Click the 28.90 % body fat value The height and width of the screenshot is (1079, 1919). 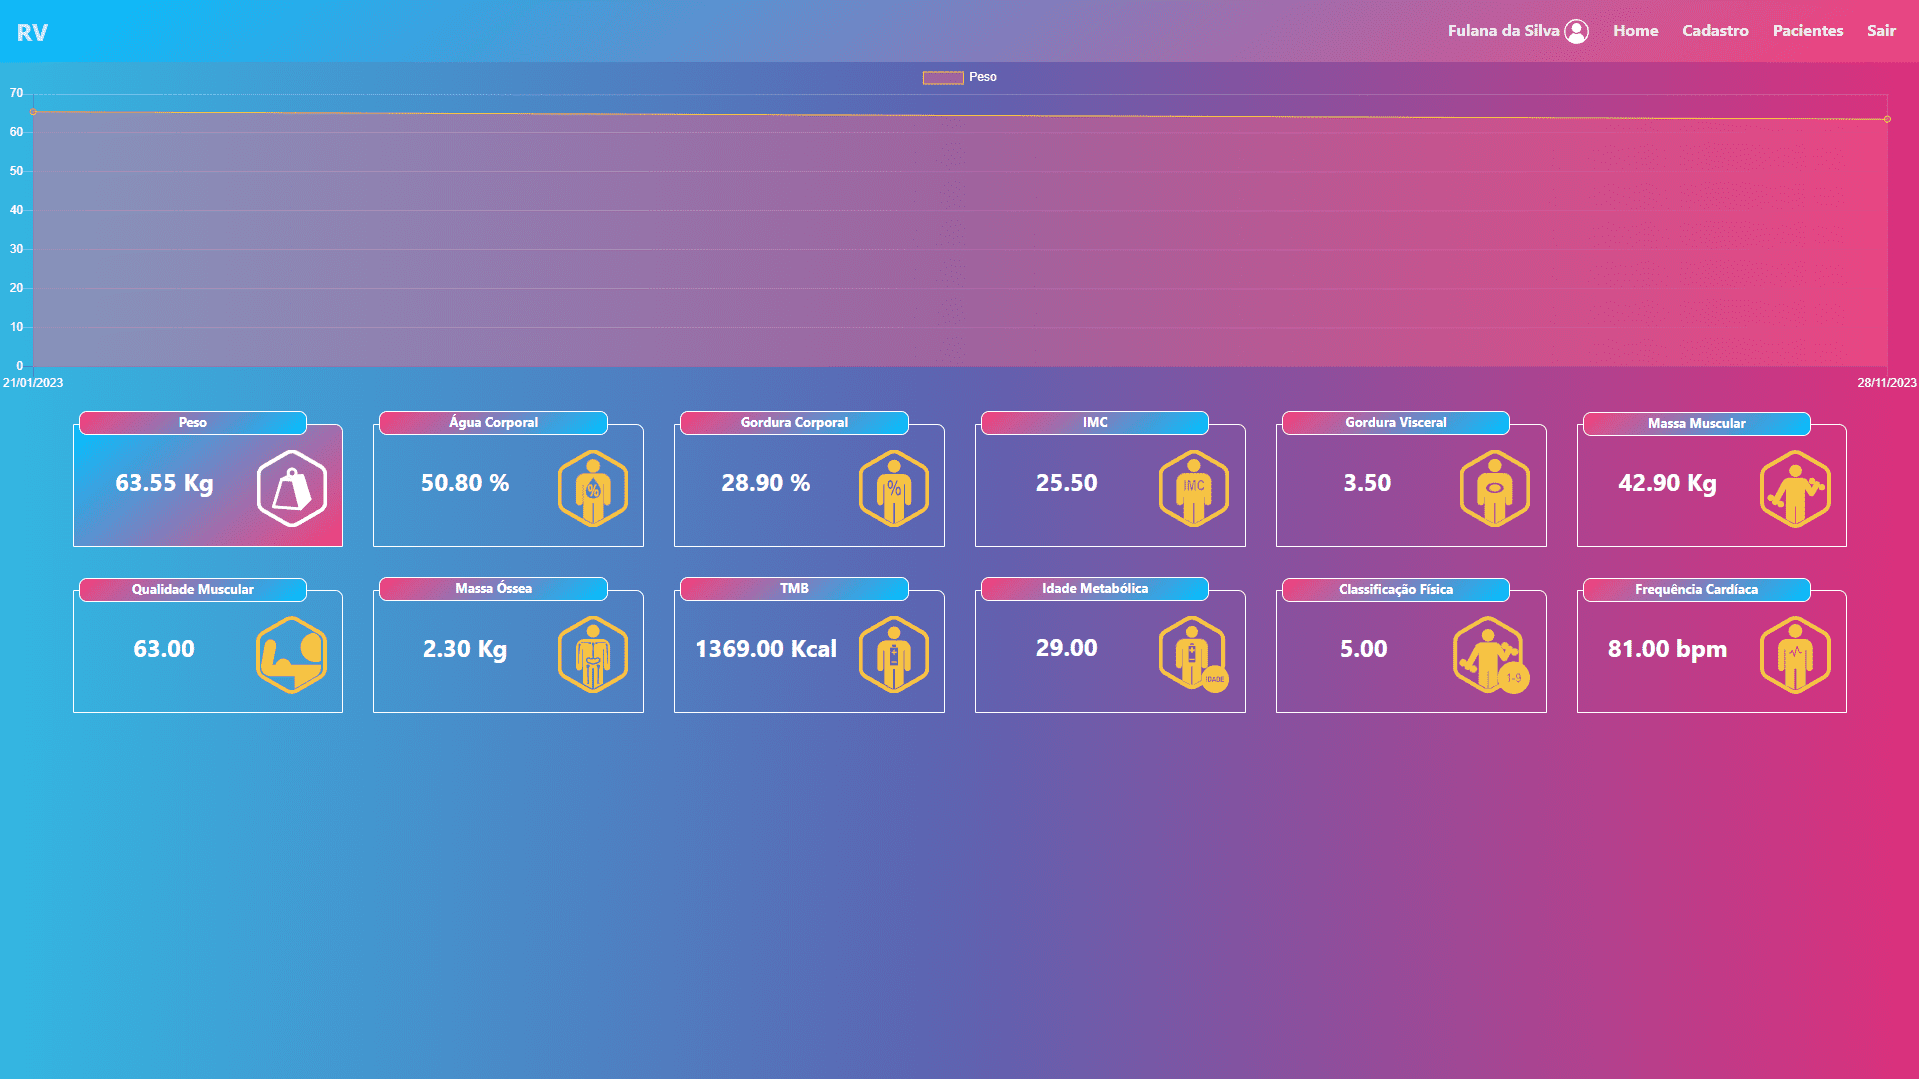[766, 483]
